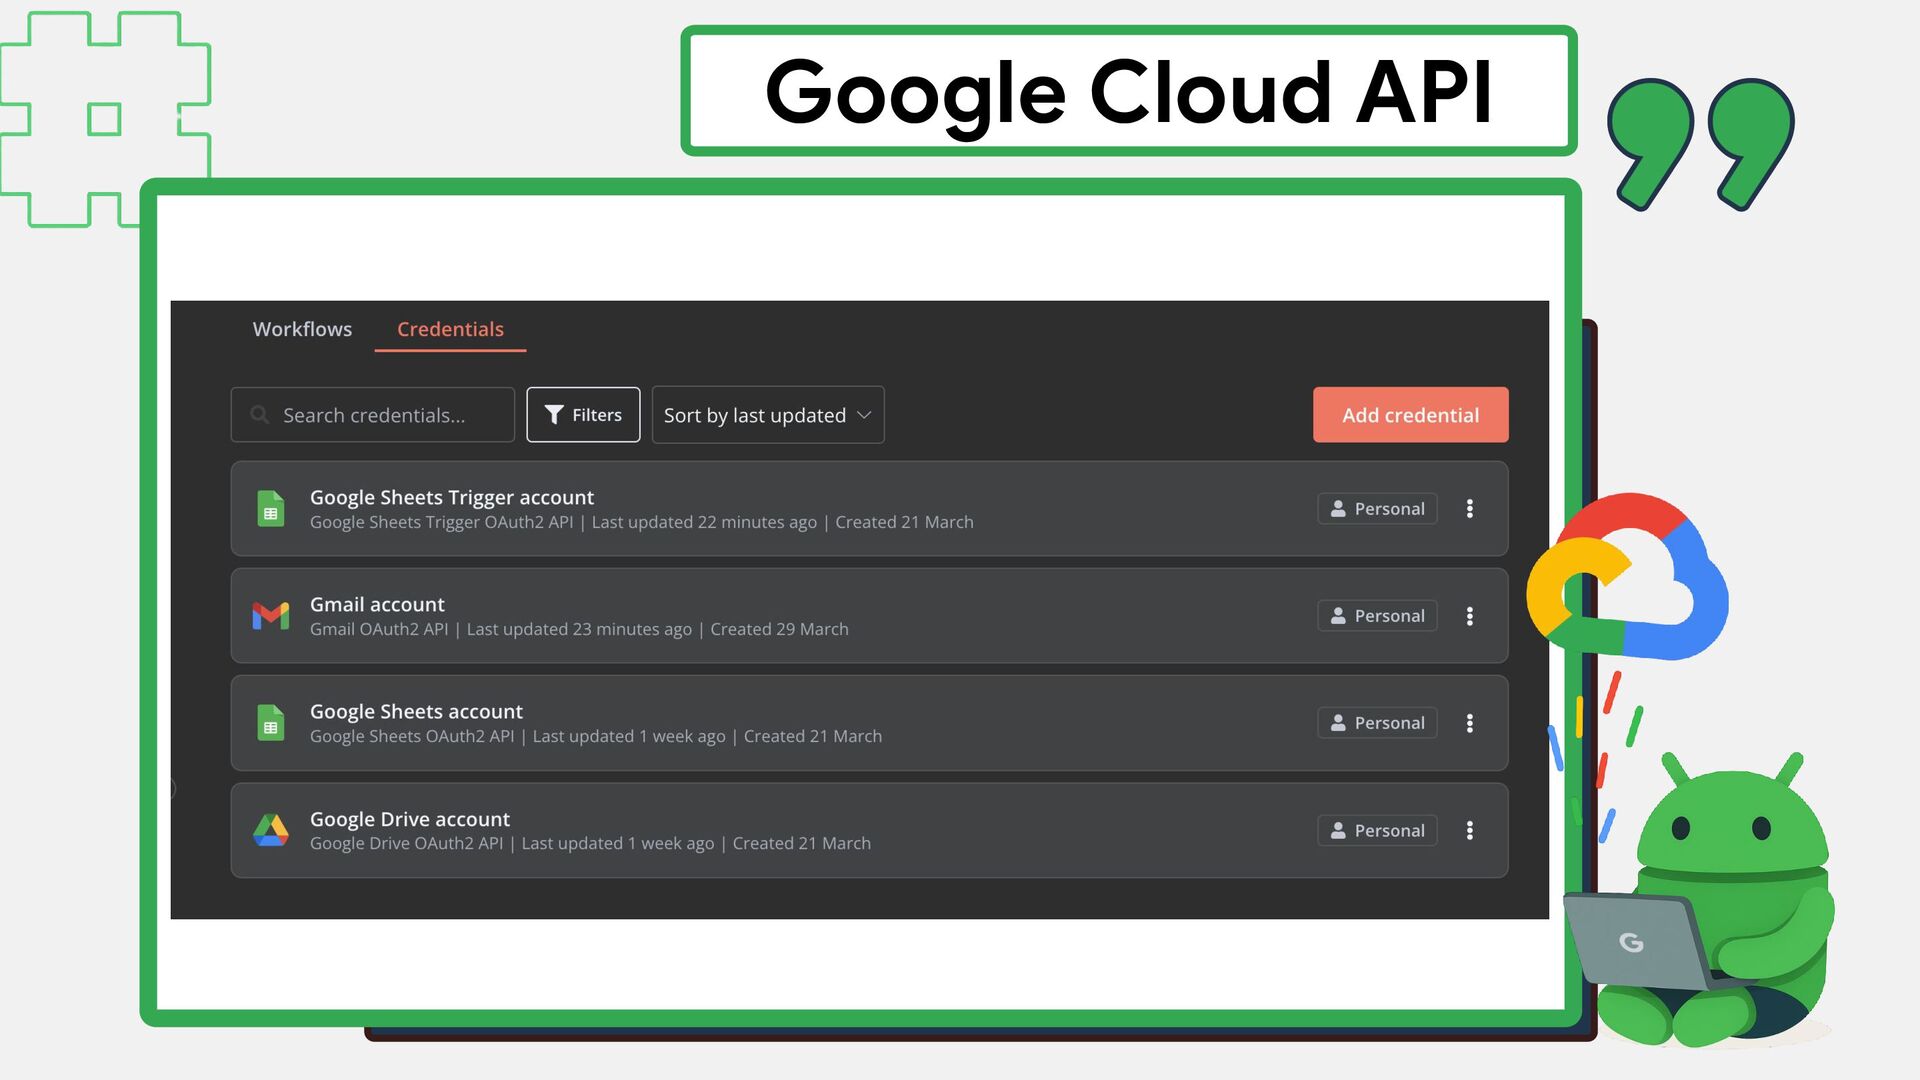Click the Google Sheets account spreadsheet icon

point(270,723)
